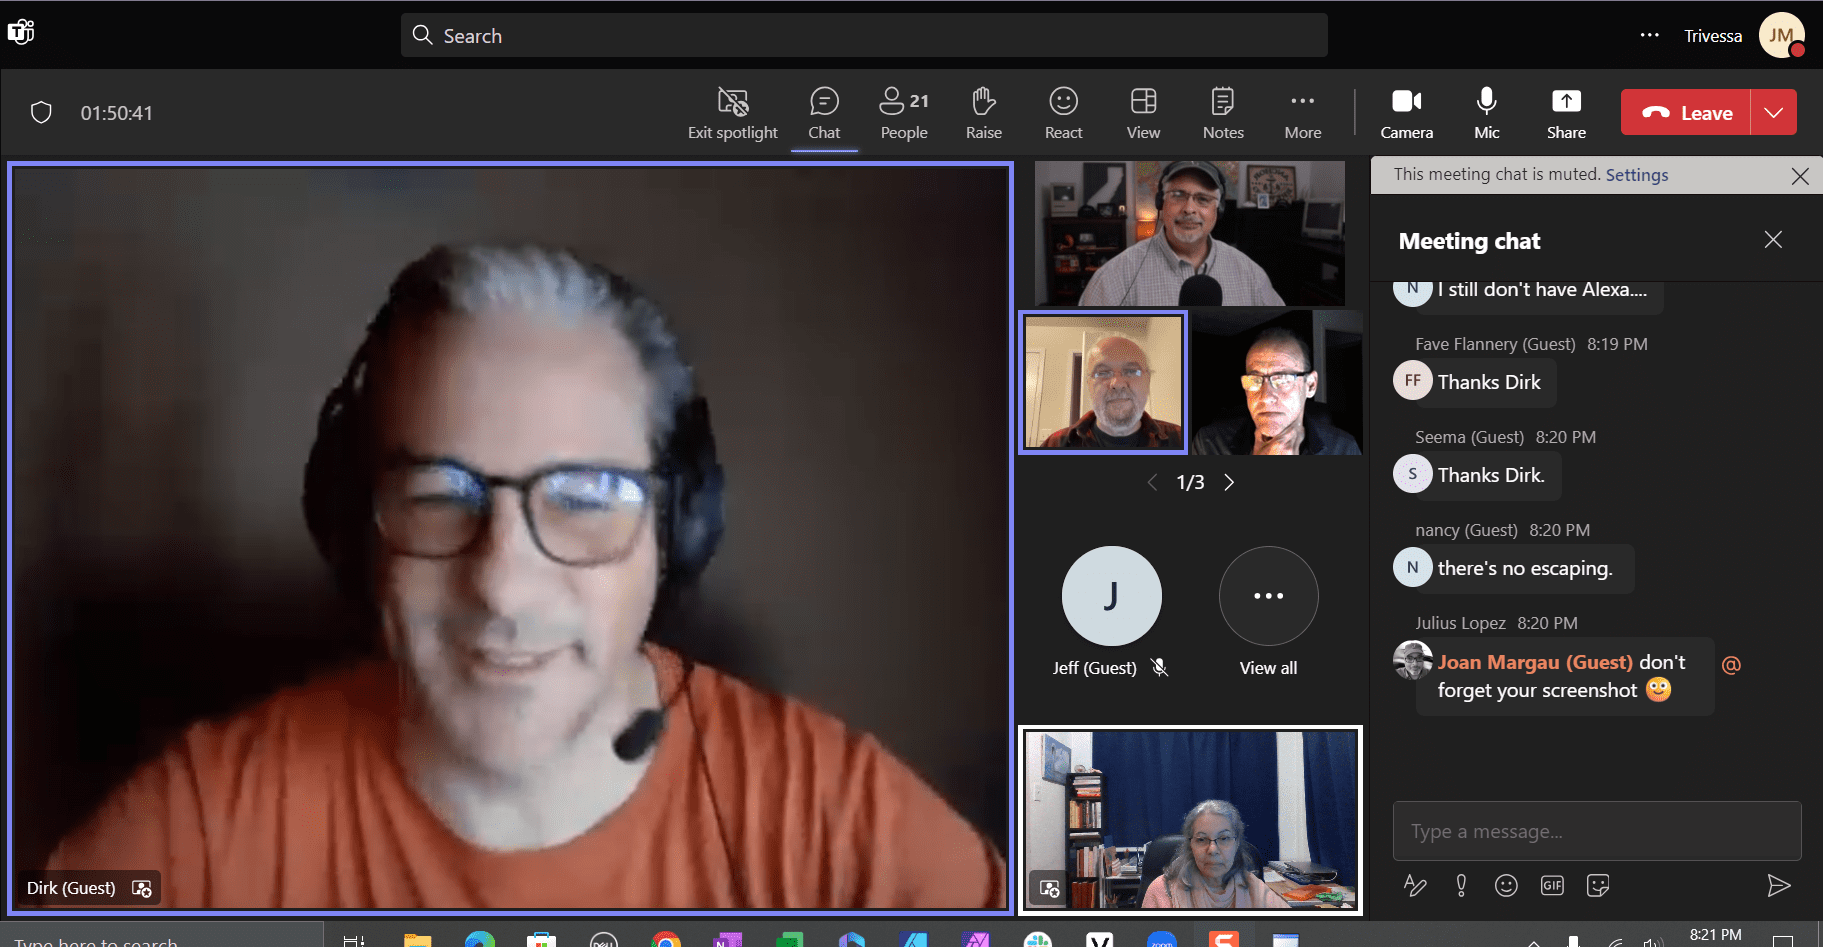Open the Raise hand control
Viewport: 1823px width, 947px height.
[983, 113]
